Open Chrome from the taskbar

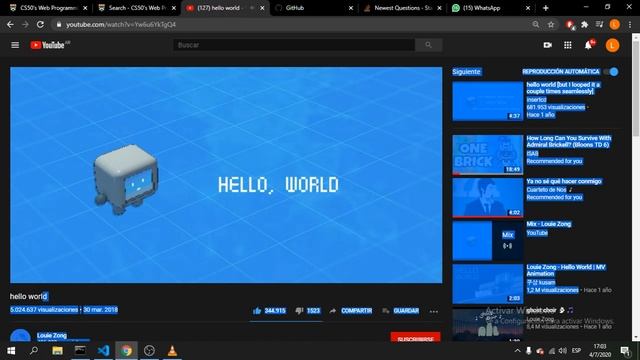pyautogui.click(x=126, y=351)
